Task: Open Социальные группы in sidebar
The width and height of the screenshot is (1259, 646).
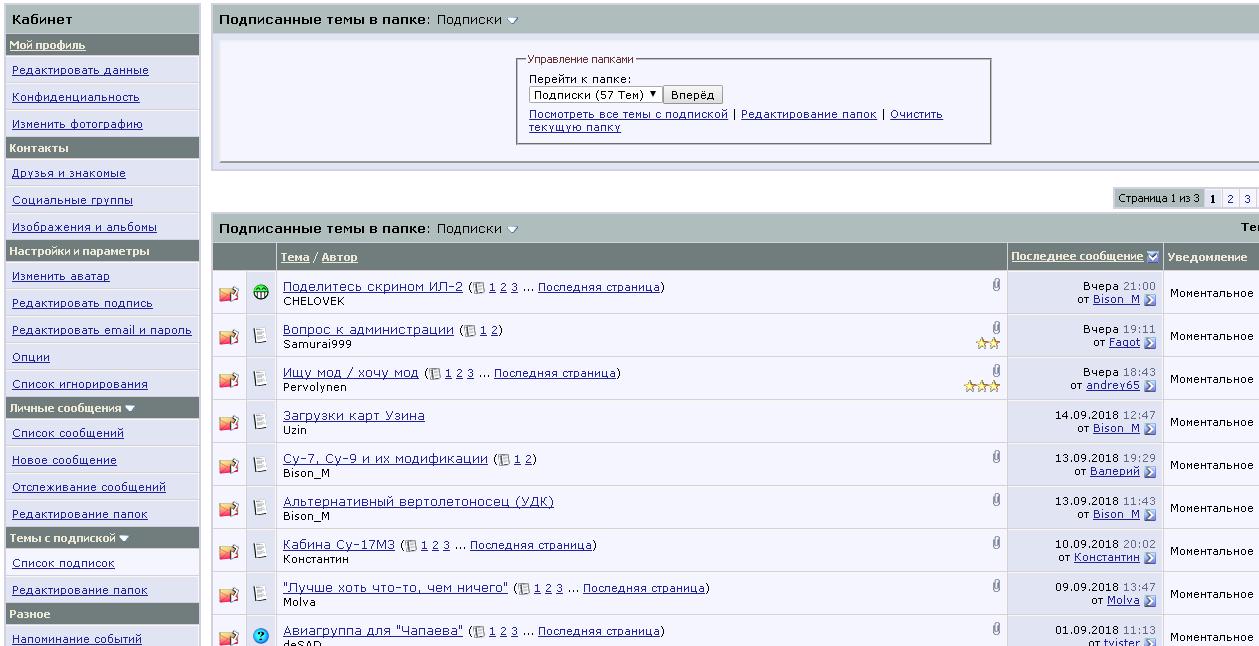Action: pos(72,201)
